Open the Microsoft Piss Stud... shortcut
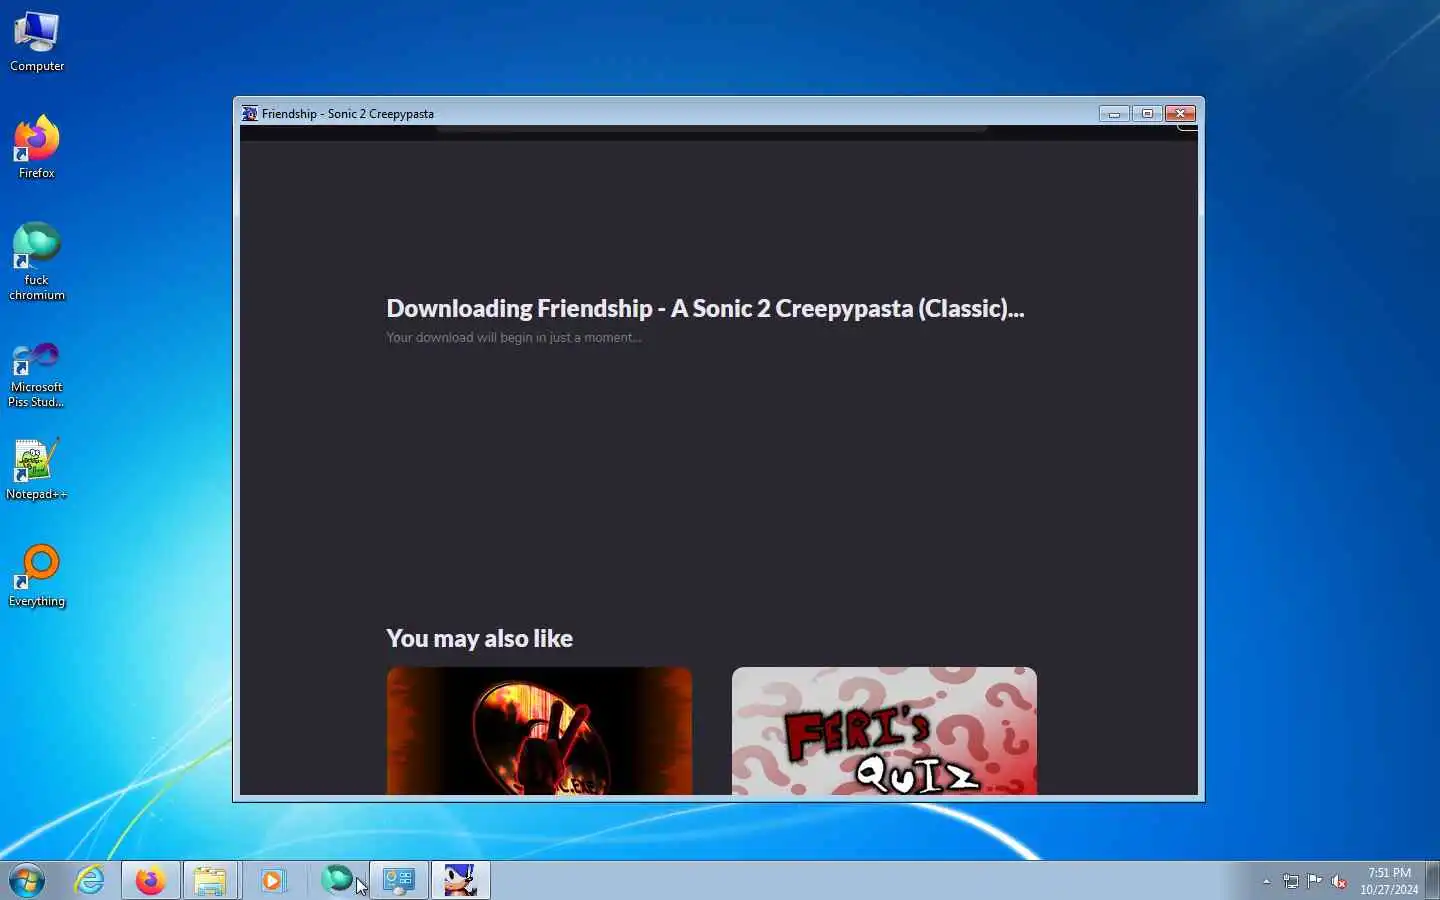The image size is (1440, 900). pyautogui.click(x=37, y=374)
